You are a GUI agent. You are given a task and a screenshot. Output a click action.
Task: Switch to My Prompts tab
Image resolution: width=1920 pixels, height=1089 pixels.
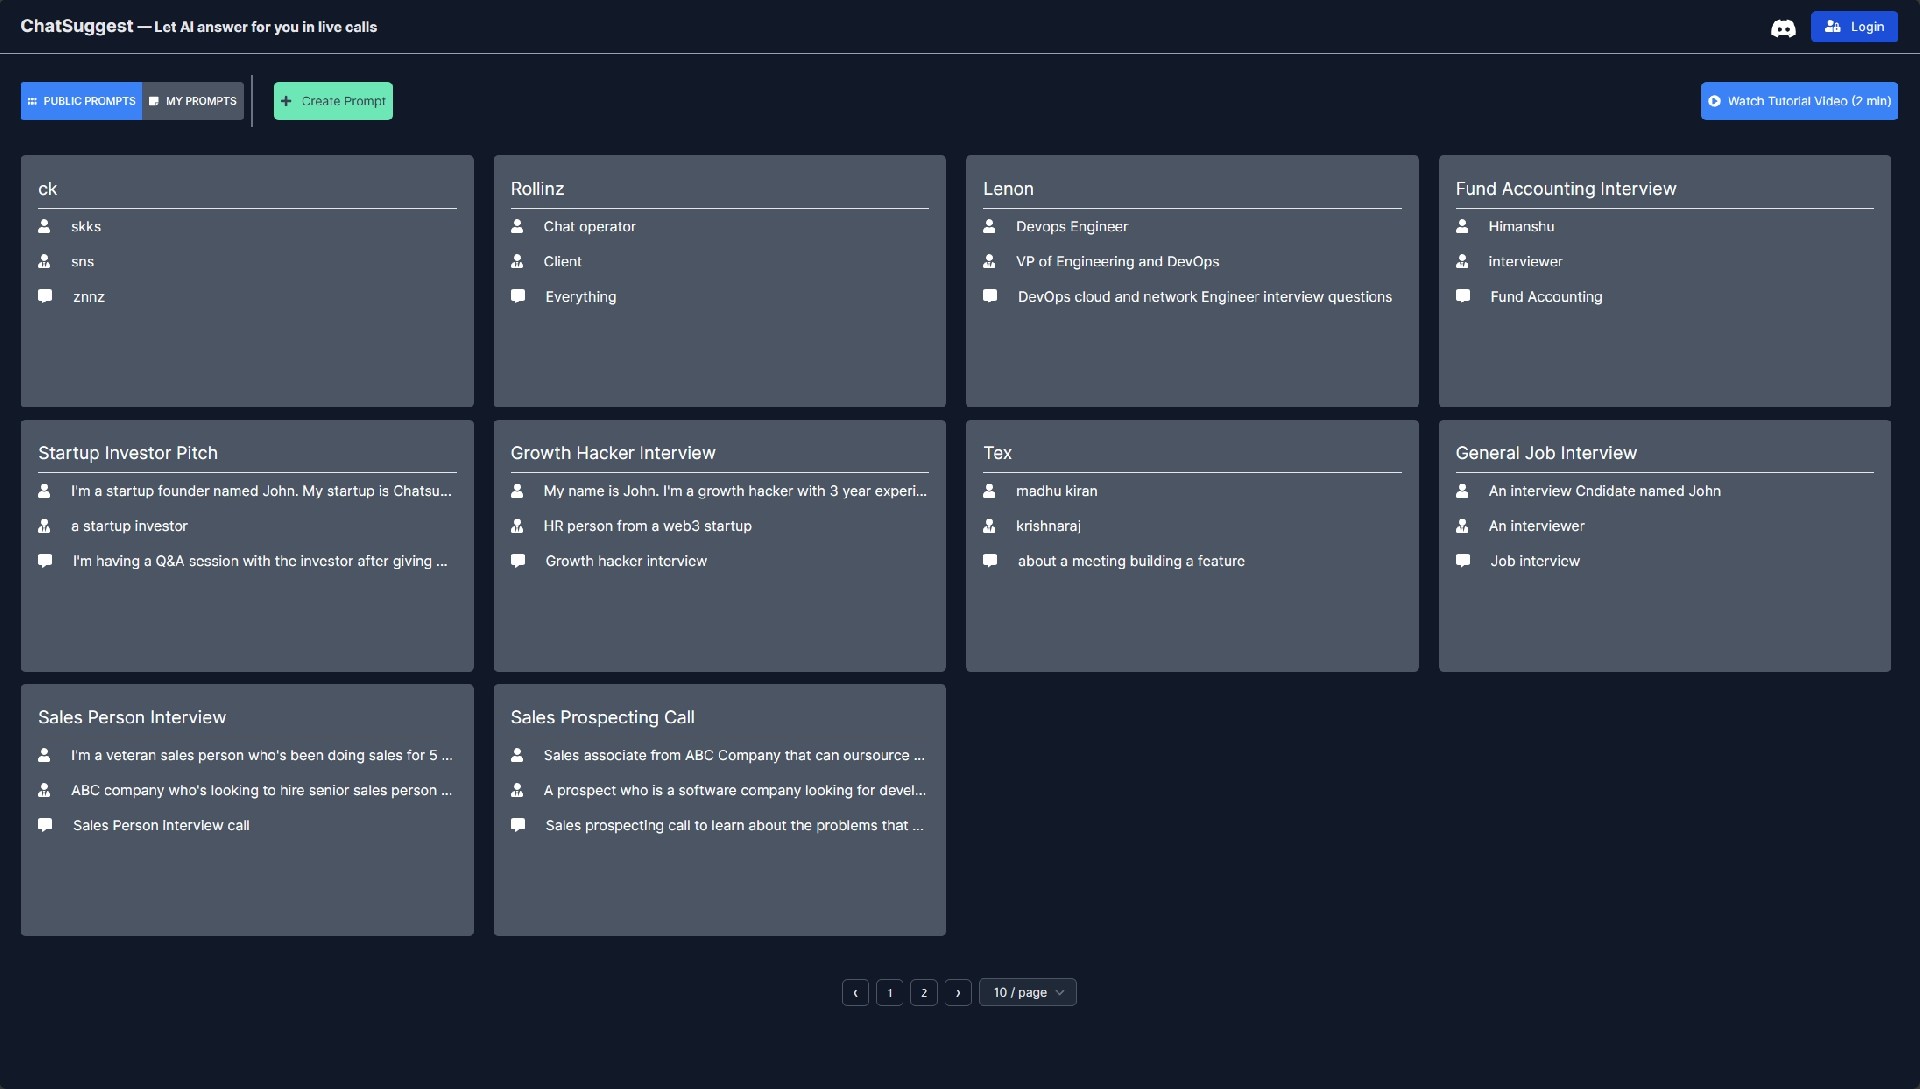pyautogui.click(x=193, y=101)
